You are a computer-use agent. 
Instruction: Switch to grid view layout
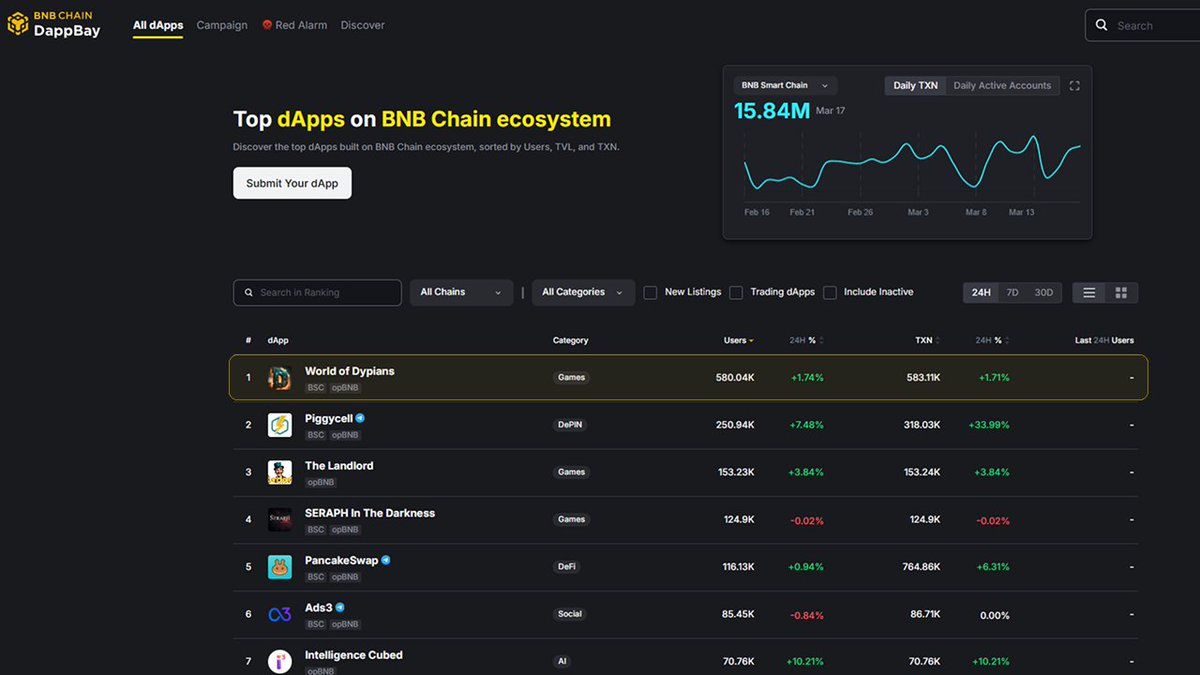1121,292
